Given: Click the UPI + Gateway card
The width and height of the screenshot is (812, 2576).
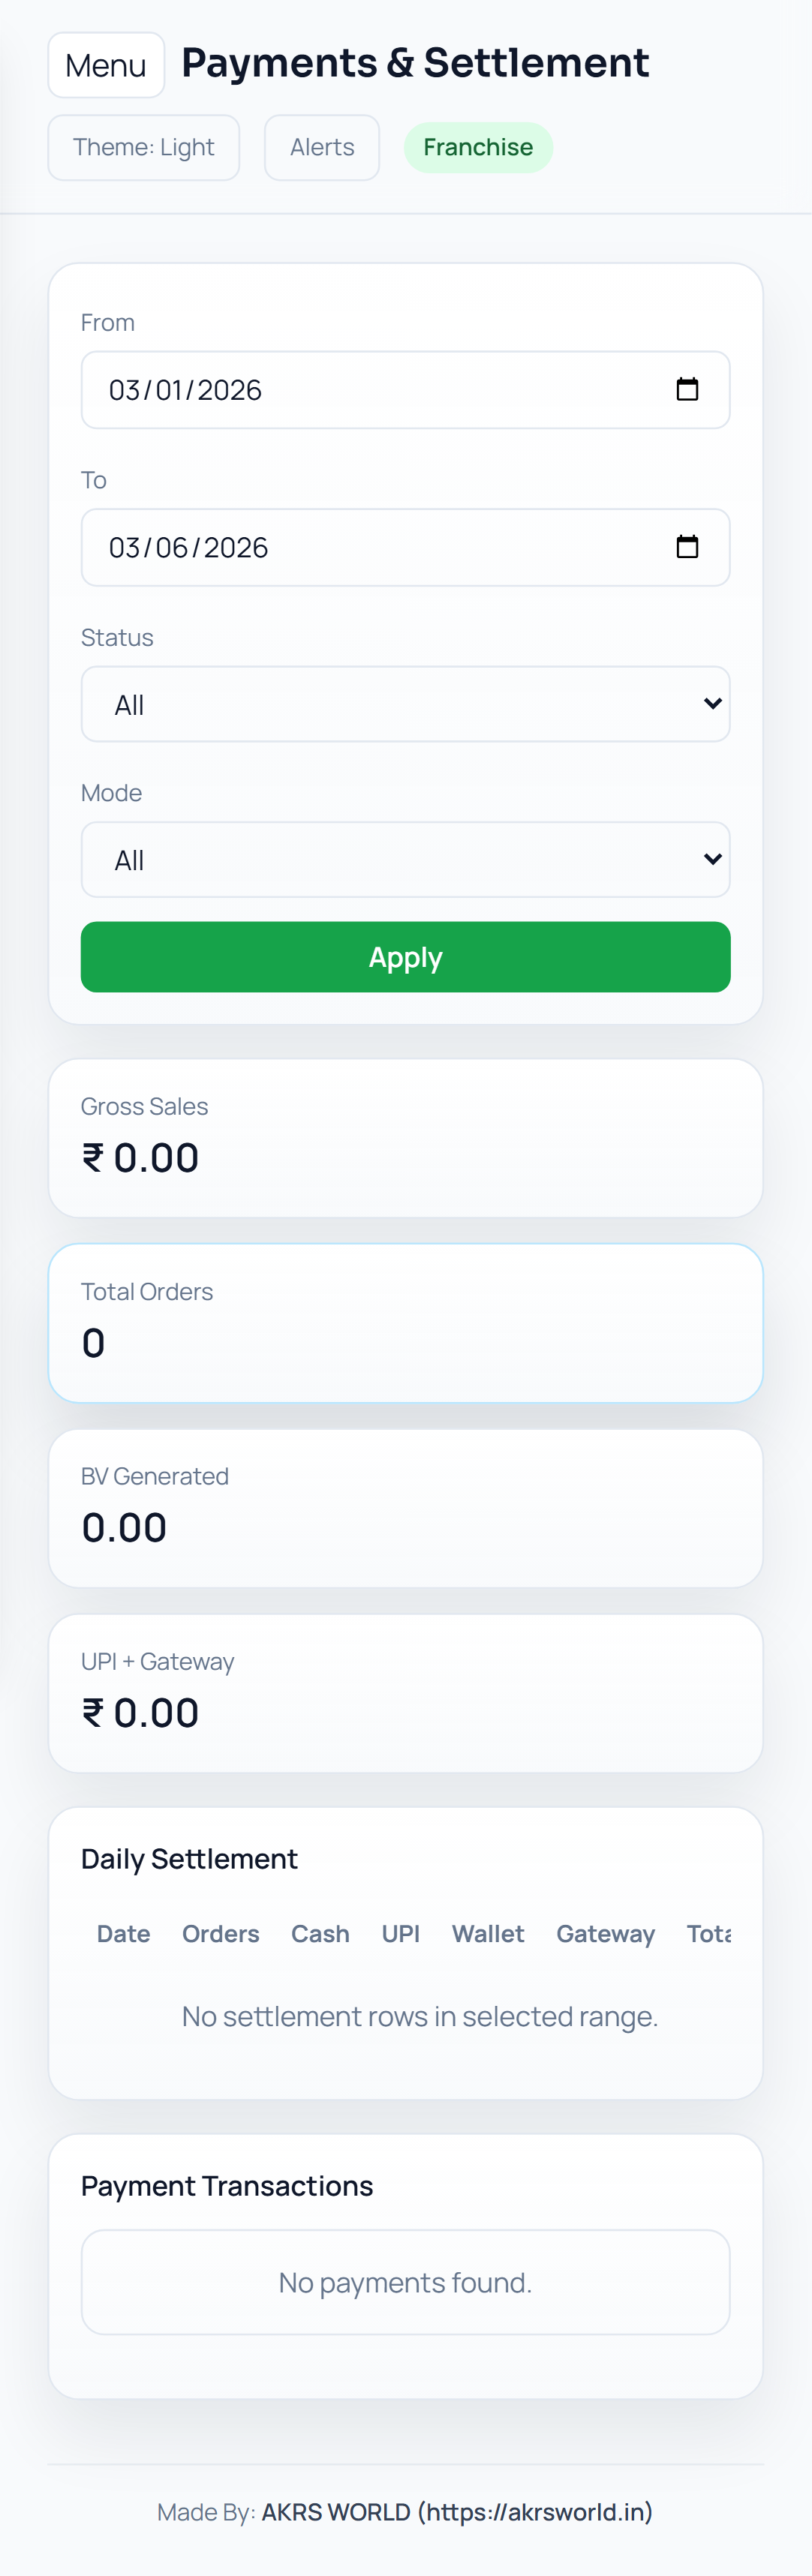Looking at the screenshot, I should [405, 1693].
